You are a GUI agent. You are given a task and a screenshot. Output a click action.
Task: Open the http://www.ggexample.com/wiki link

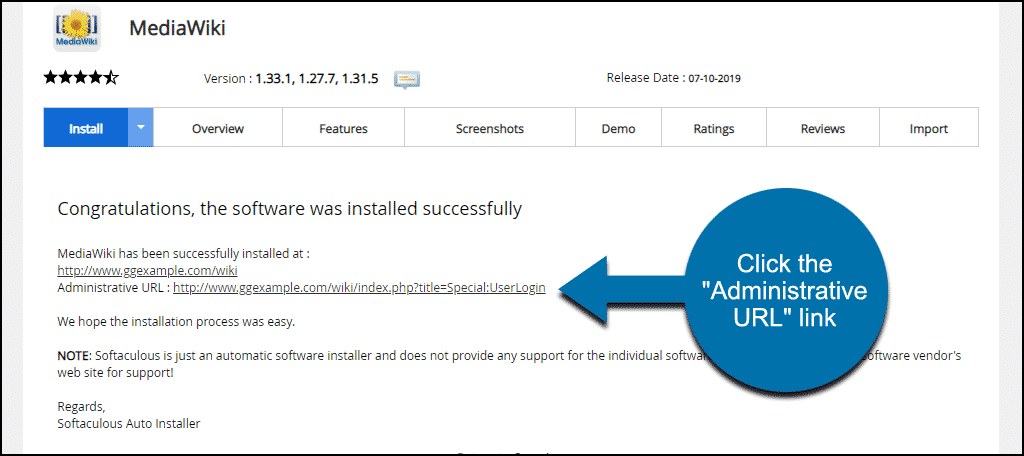click(148, 270)
